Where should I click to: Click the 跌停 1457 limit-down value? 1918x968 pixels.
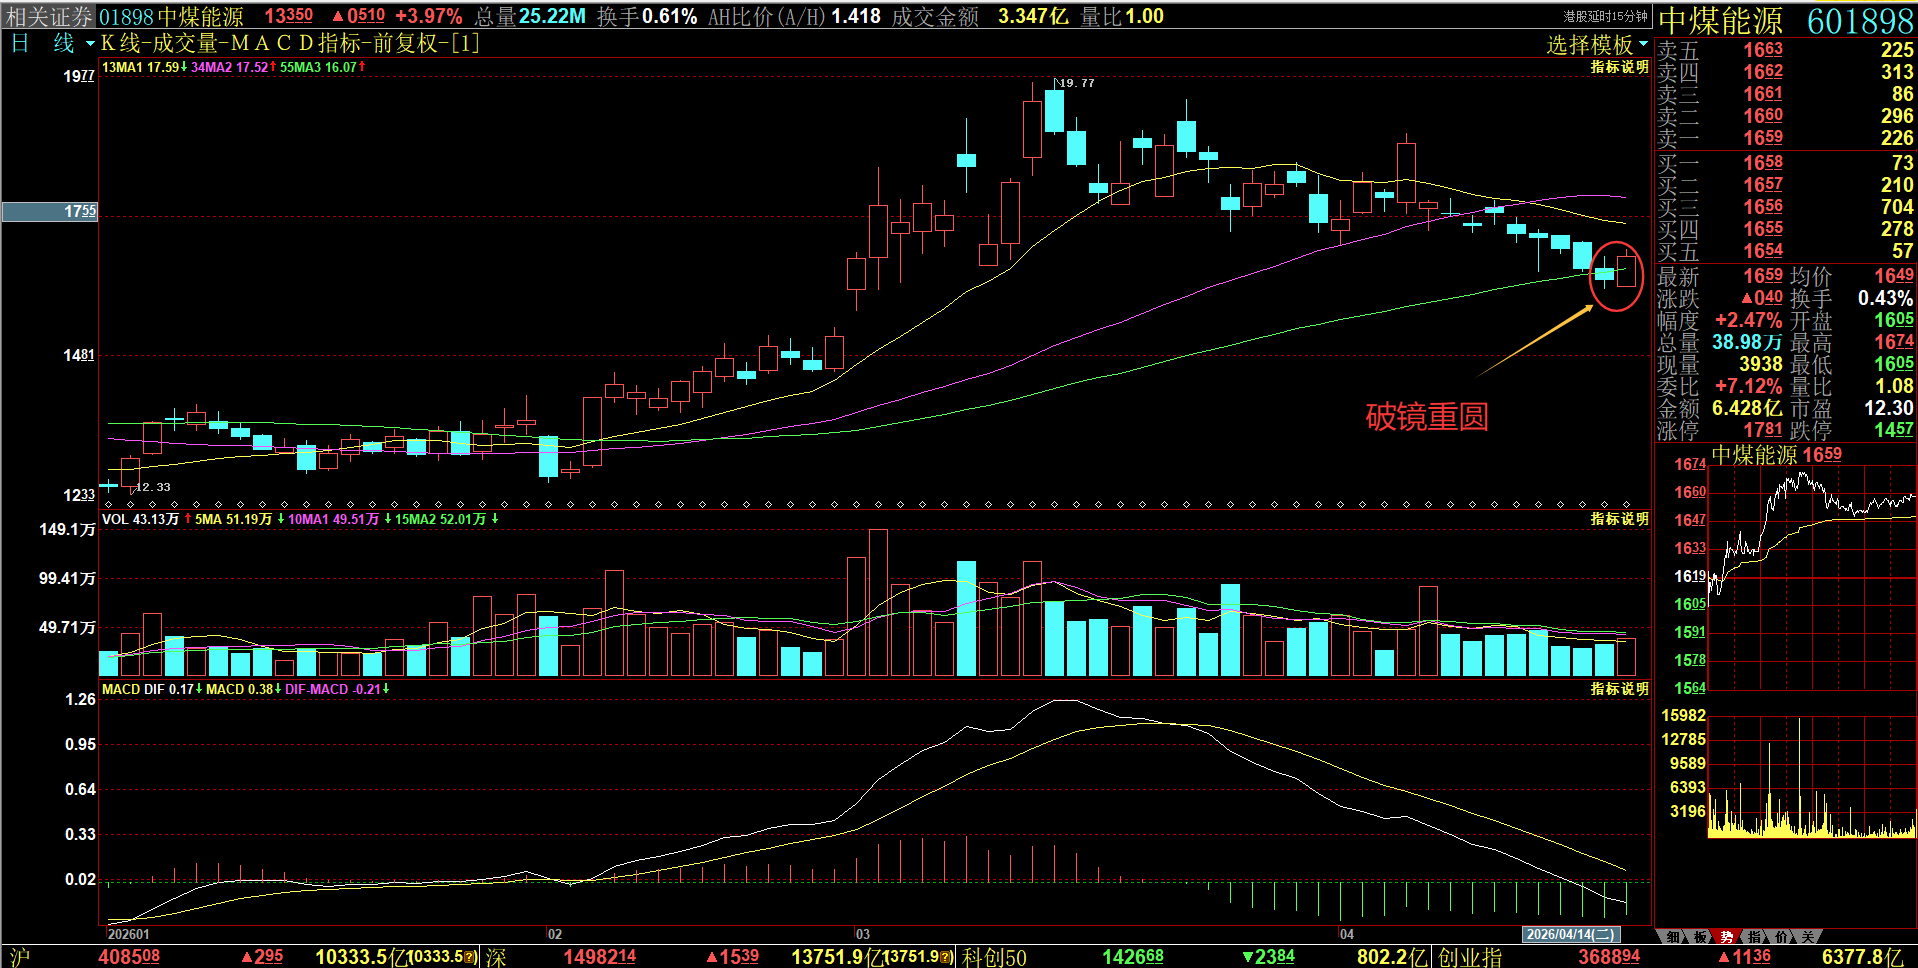1894,430
